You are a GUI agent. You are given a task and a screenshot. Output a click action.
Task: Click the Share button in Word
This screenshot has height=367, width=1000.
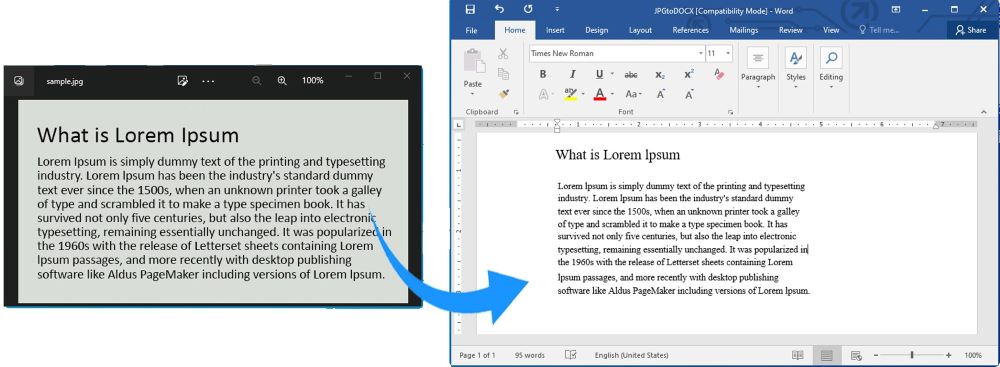[x=971, y=30]
